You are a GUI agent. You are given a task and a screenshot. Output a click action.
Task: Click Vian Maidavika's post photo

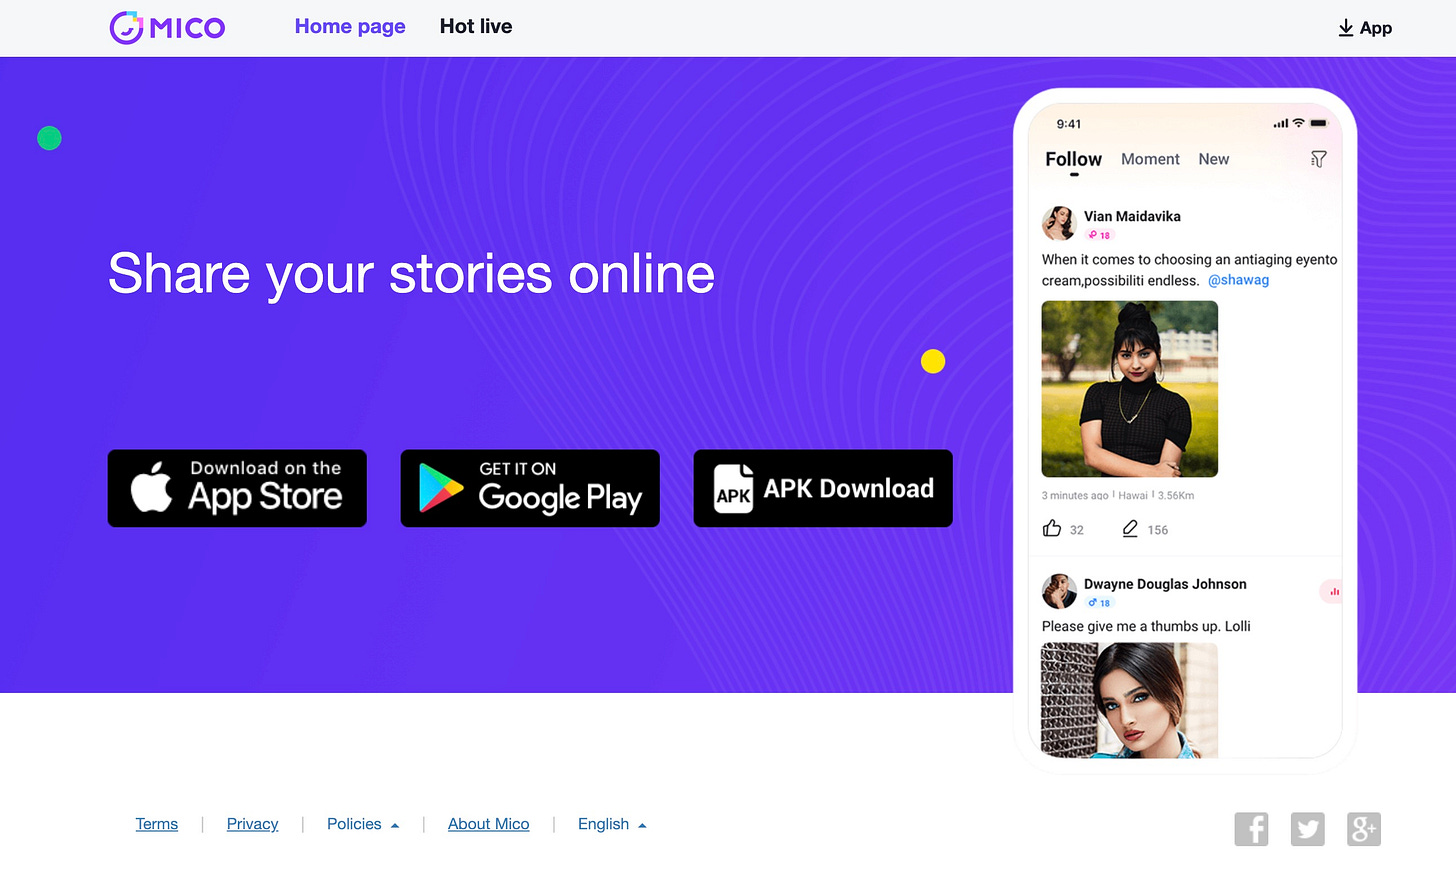coord(1130,389)
